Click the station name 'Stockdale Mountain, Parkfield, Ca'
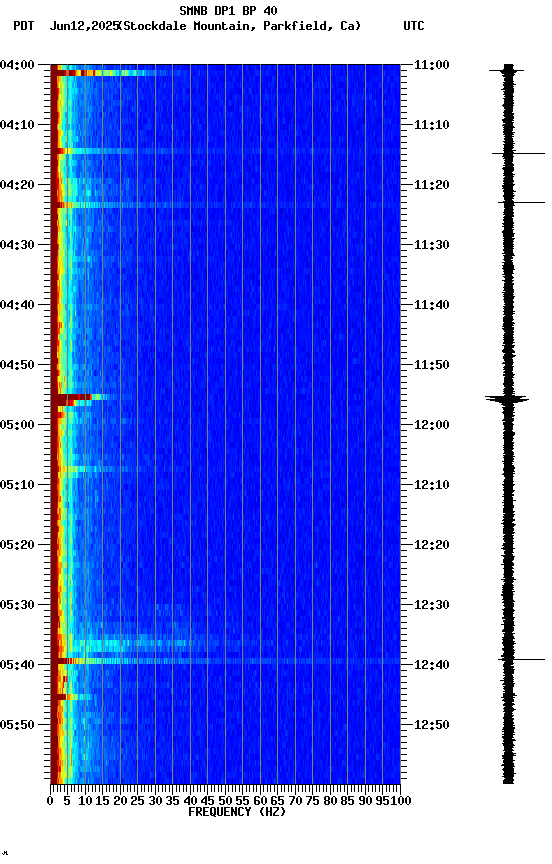 pos(240,26)
